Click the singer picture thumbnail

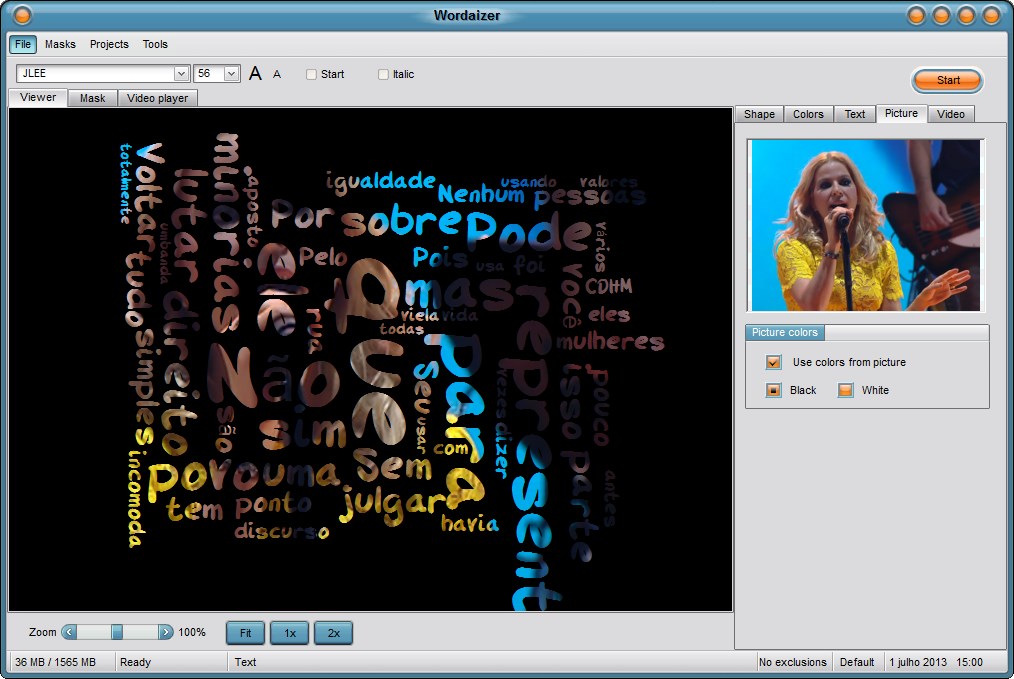point(865,225)
